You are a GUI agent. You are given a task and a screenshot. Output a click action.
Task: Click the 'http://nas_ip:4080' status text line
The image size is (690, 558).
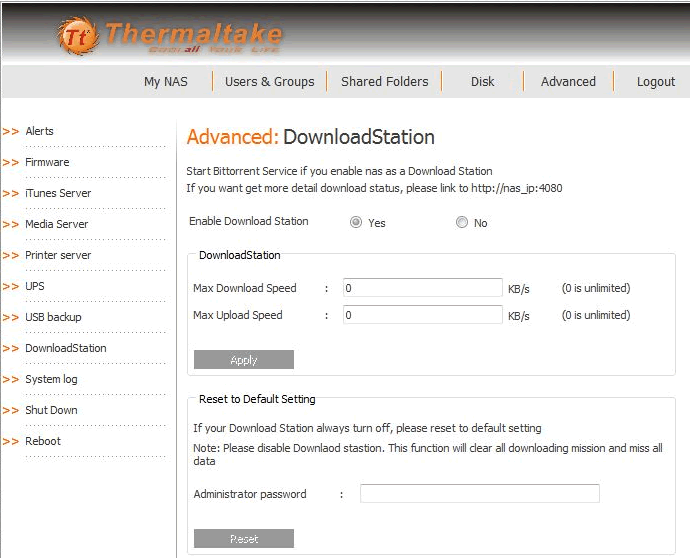tap(374, 188)
